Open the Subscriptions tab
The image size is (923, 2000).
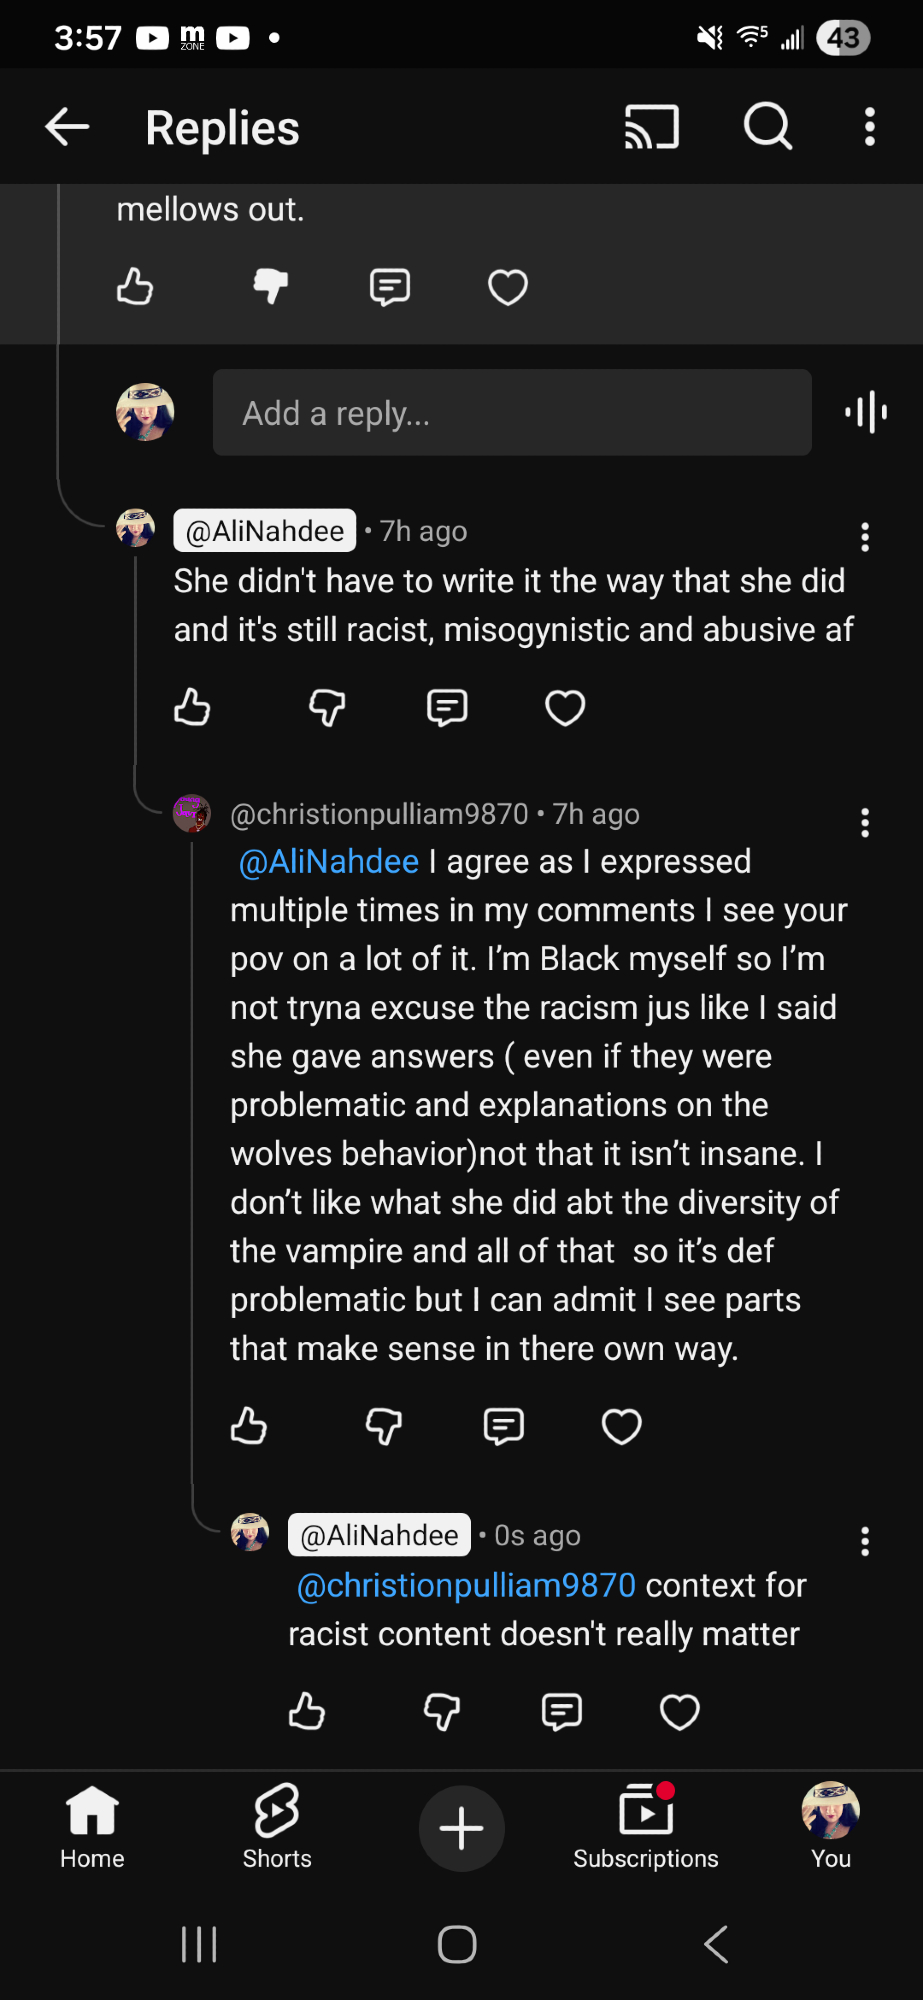click(x=646, y=1828)
